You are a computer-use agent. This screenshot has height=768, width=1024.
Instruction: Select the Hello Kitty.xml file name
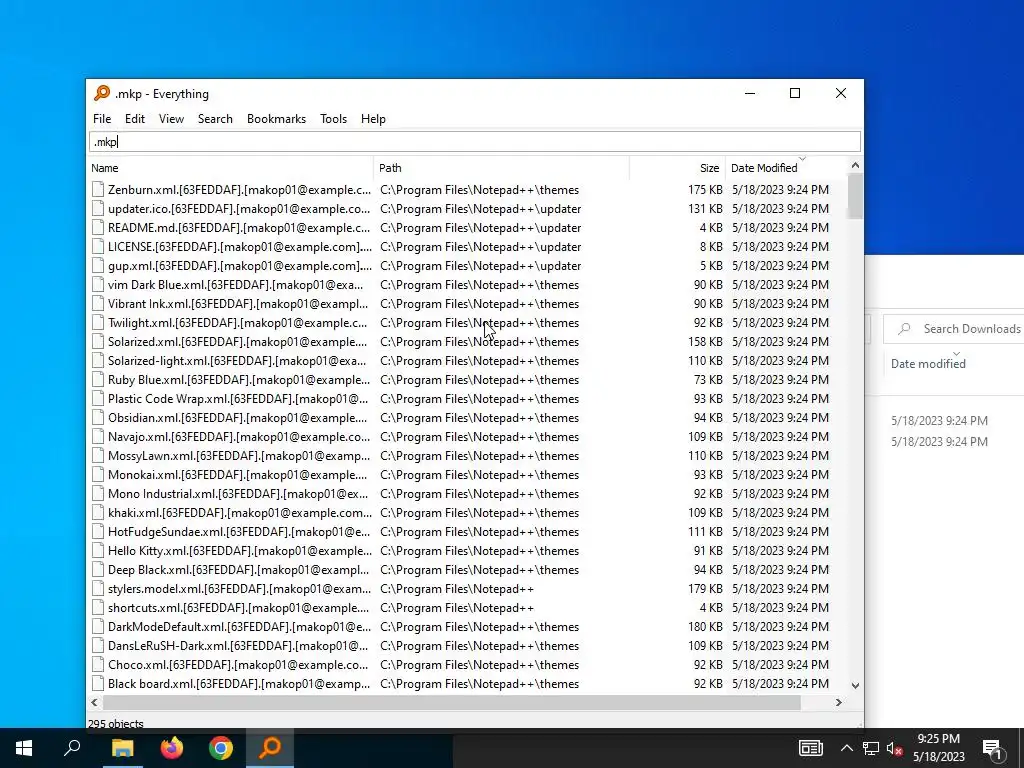[240, 551]
